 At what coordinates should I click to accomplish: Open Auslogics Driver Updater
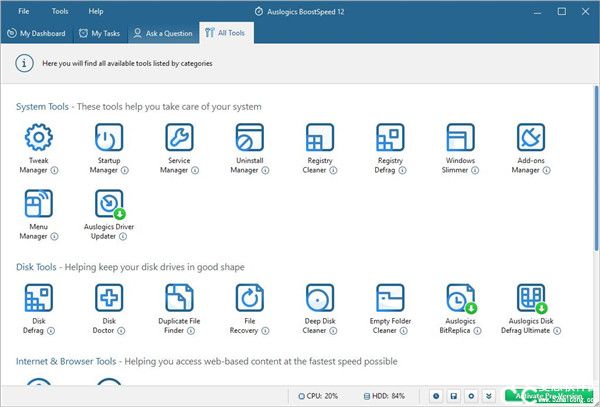[108, 204]
